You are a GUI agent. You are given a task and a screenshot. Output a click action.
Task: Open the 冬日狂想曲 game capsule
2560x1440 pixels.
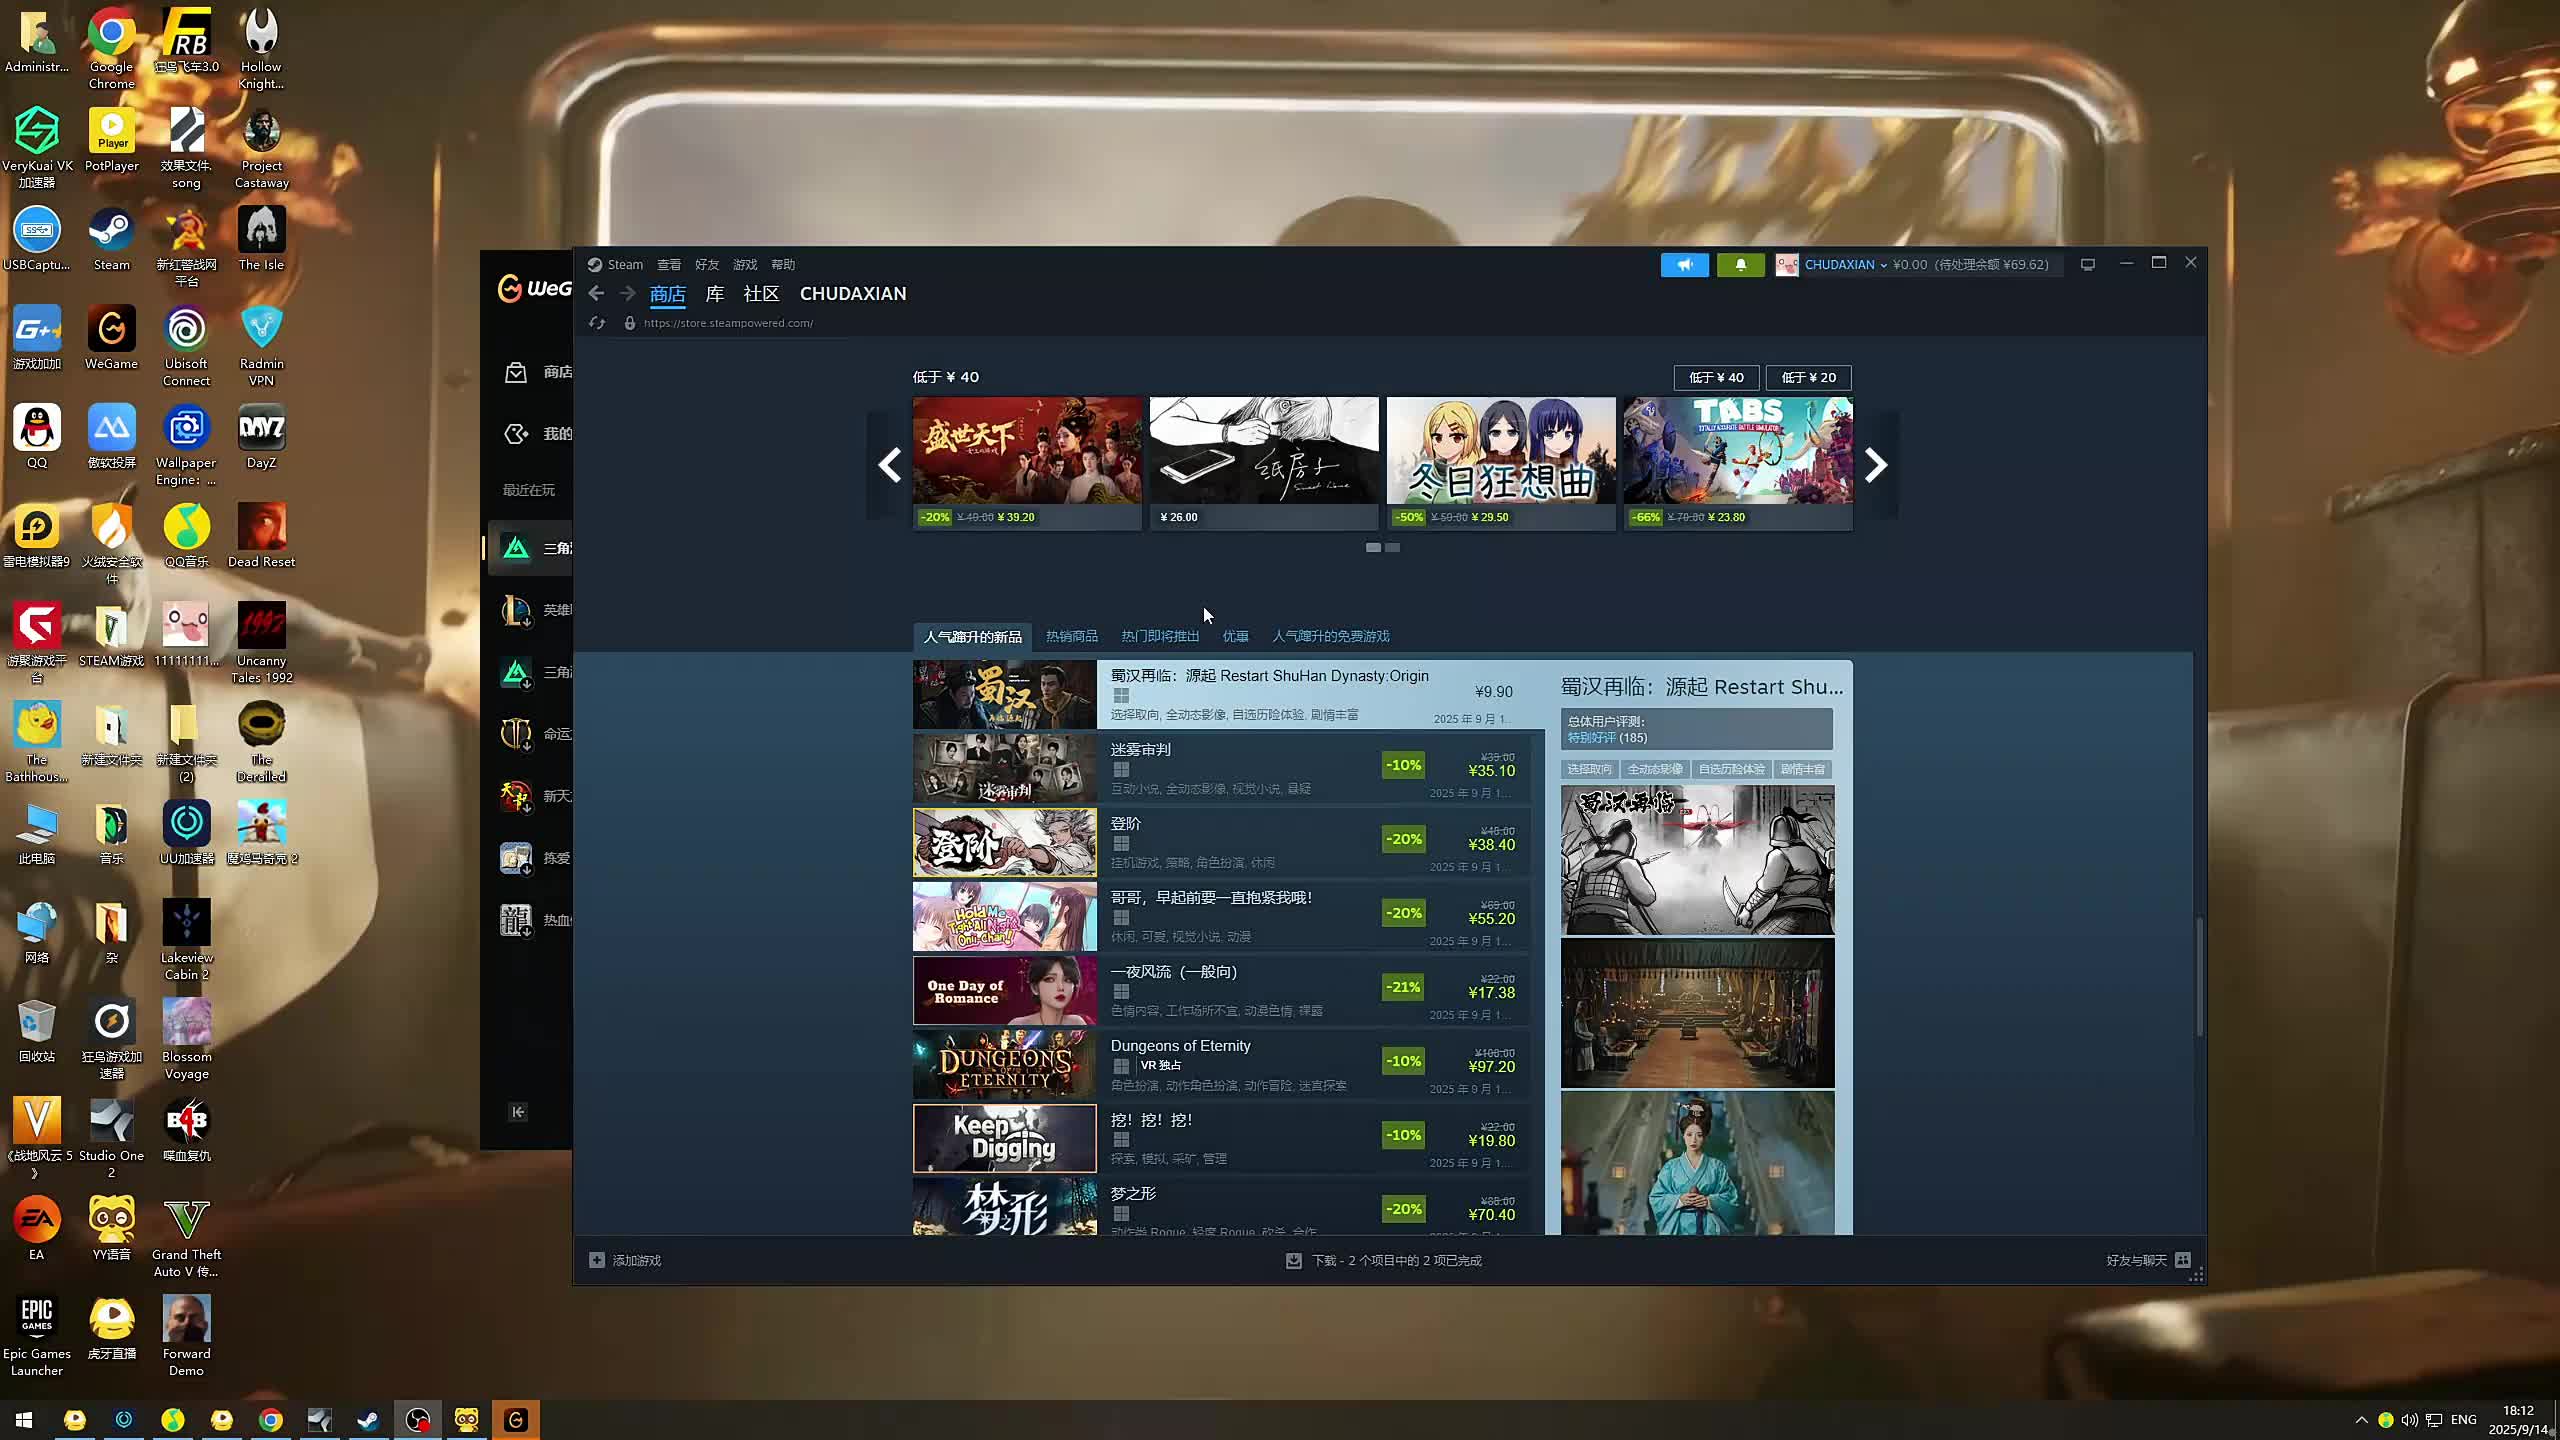point(1501,463)
